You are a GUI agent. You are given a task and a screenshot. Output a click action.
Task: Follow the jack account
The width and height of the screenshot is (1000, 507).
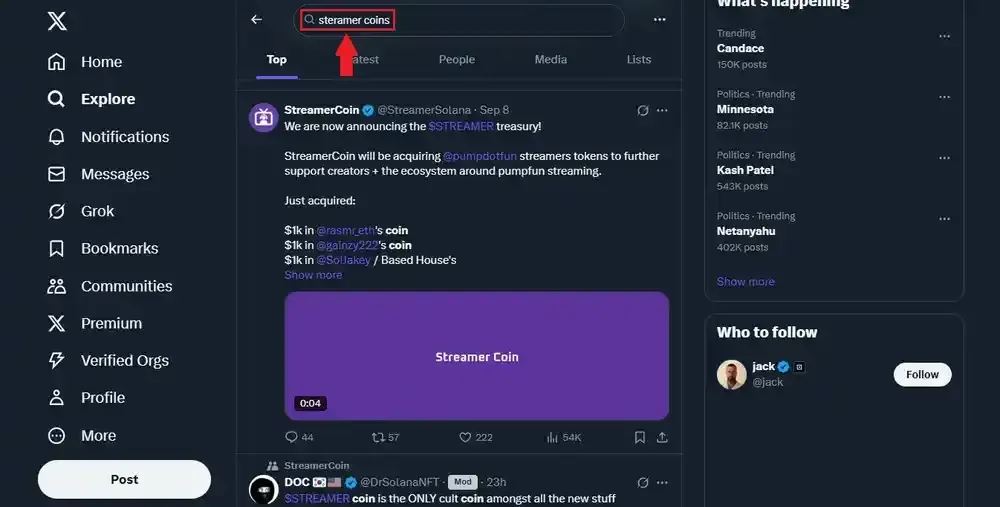(x=922, y=374)
